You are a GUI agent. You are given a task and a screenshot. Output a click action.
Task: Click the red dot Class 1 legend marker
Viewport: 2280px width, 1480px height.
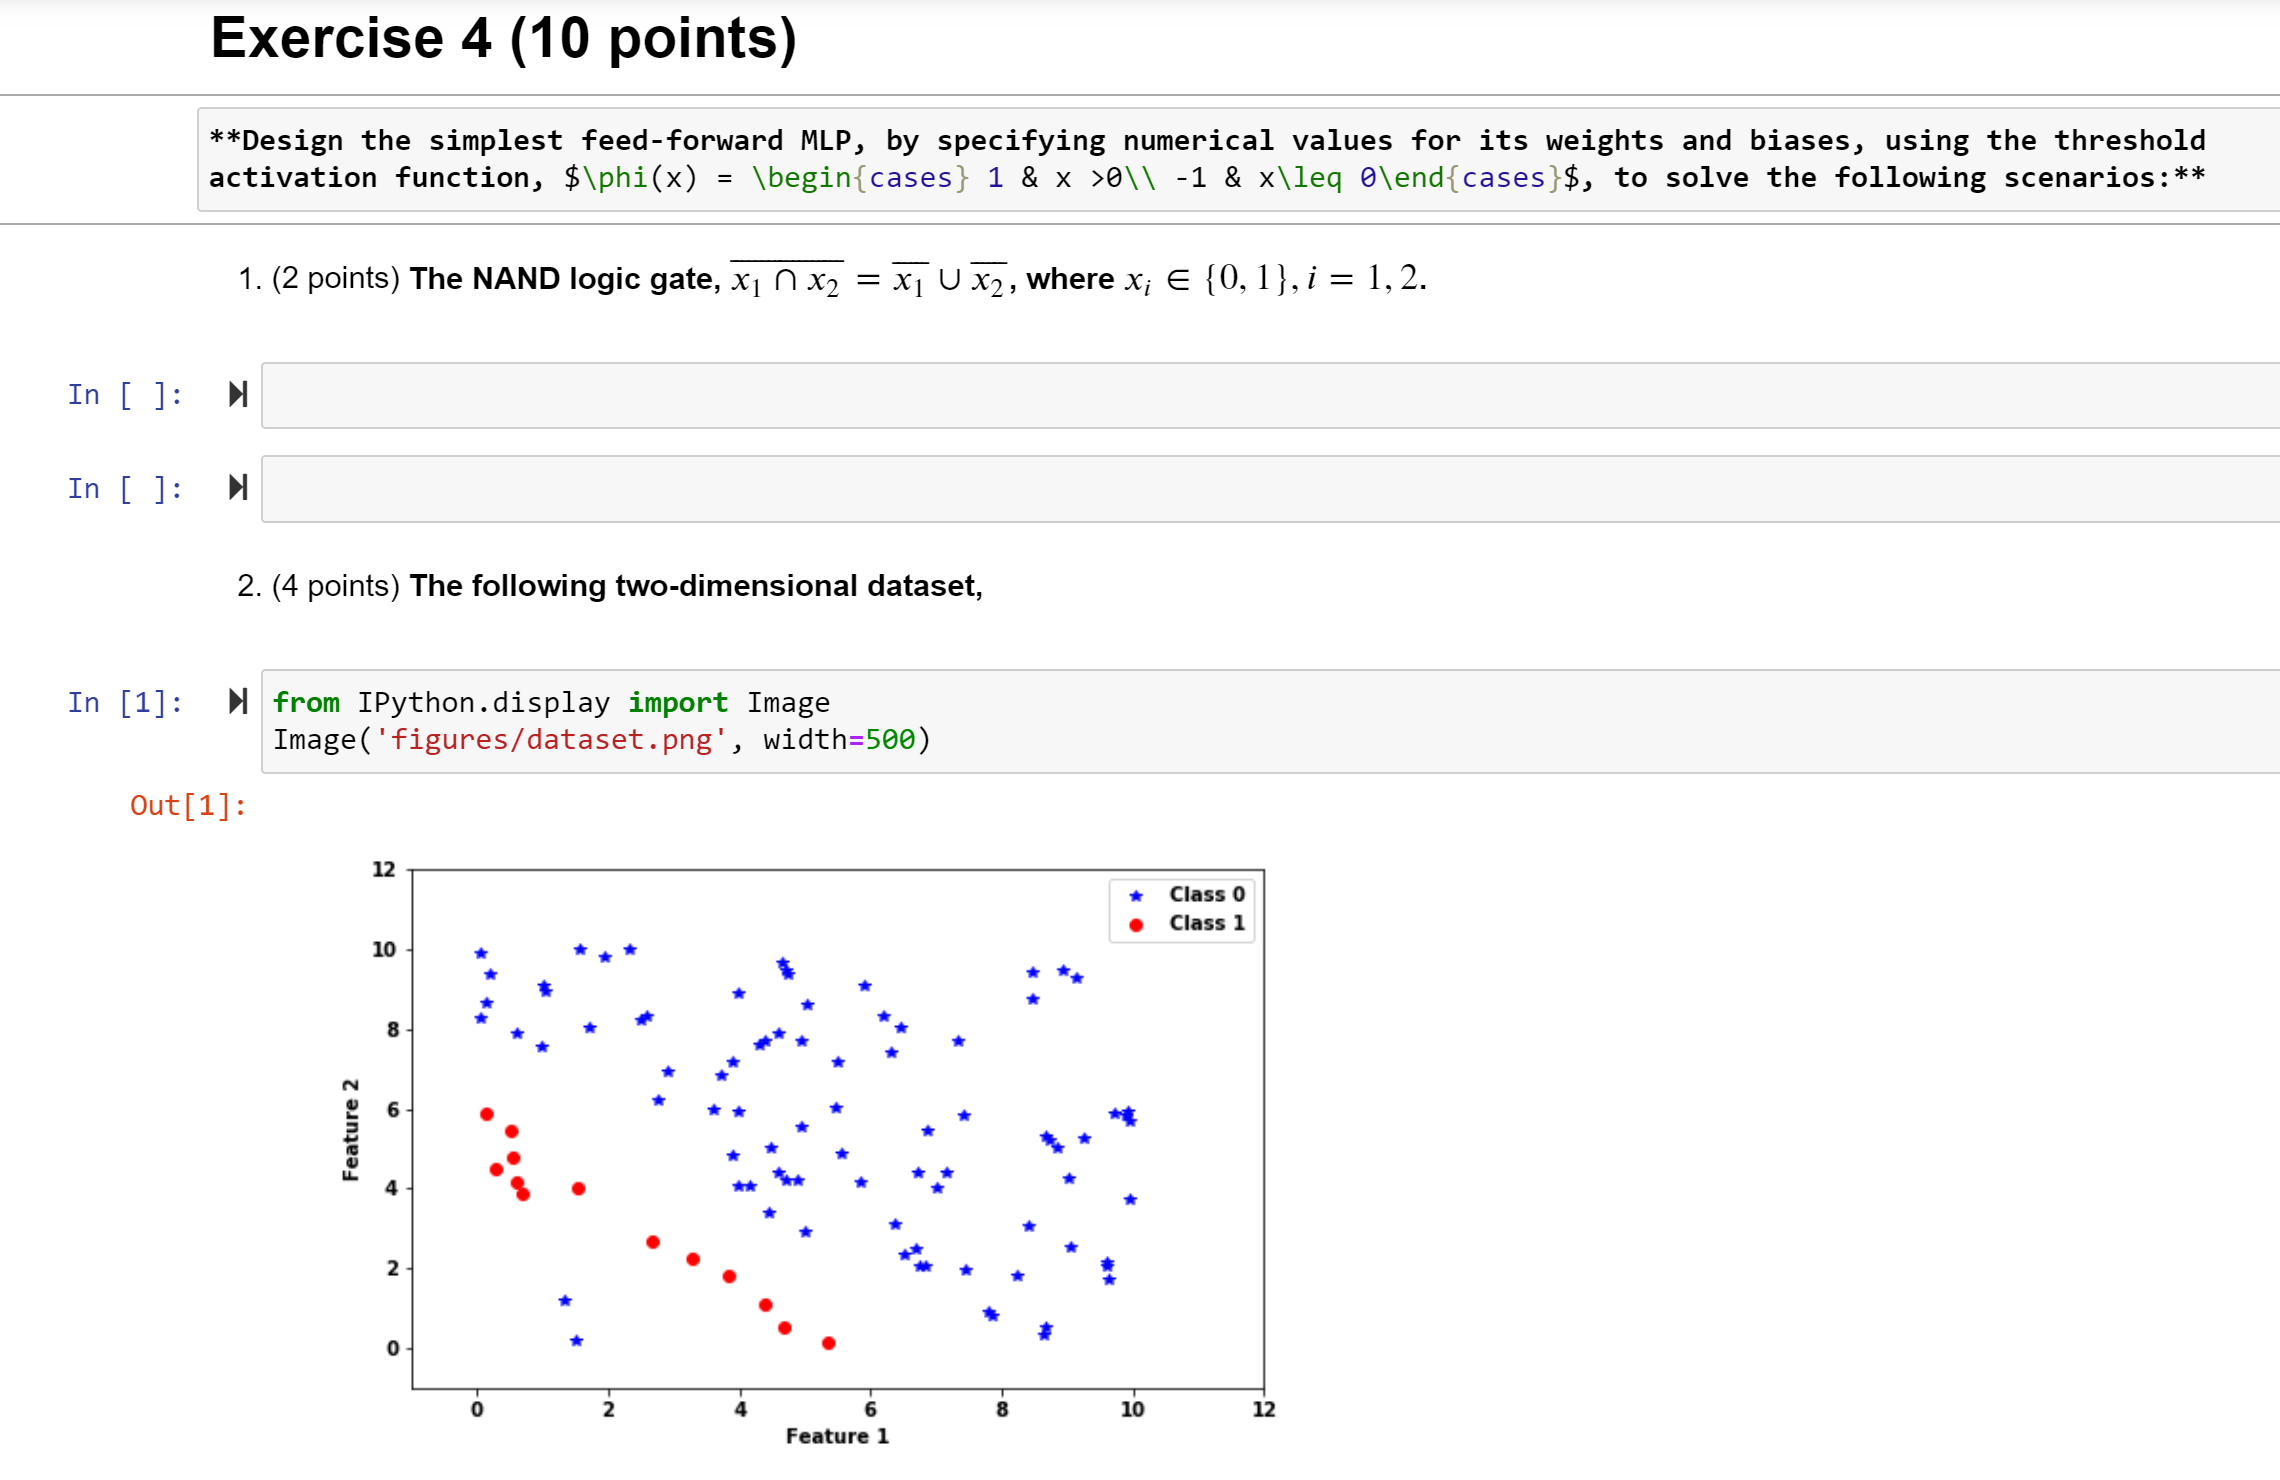pos(1136,925)
